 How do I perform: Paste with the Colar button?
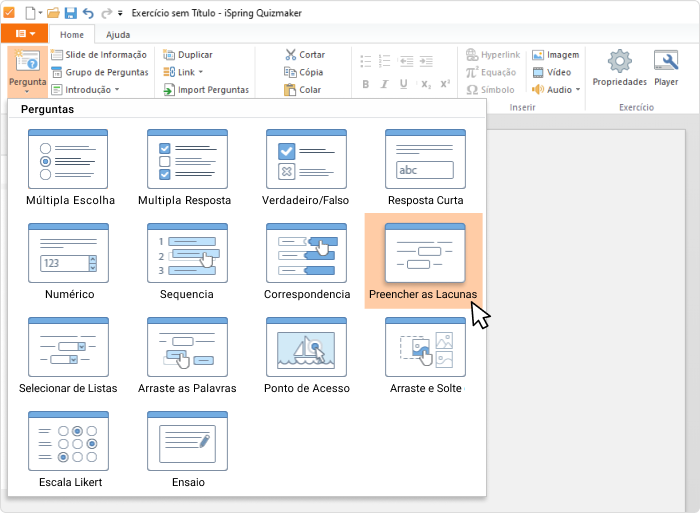point(303,90)
